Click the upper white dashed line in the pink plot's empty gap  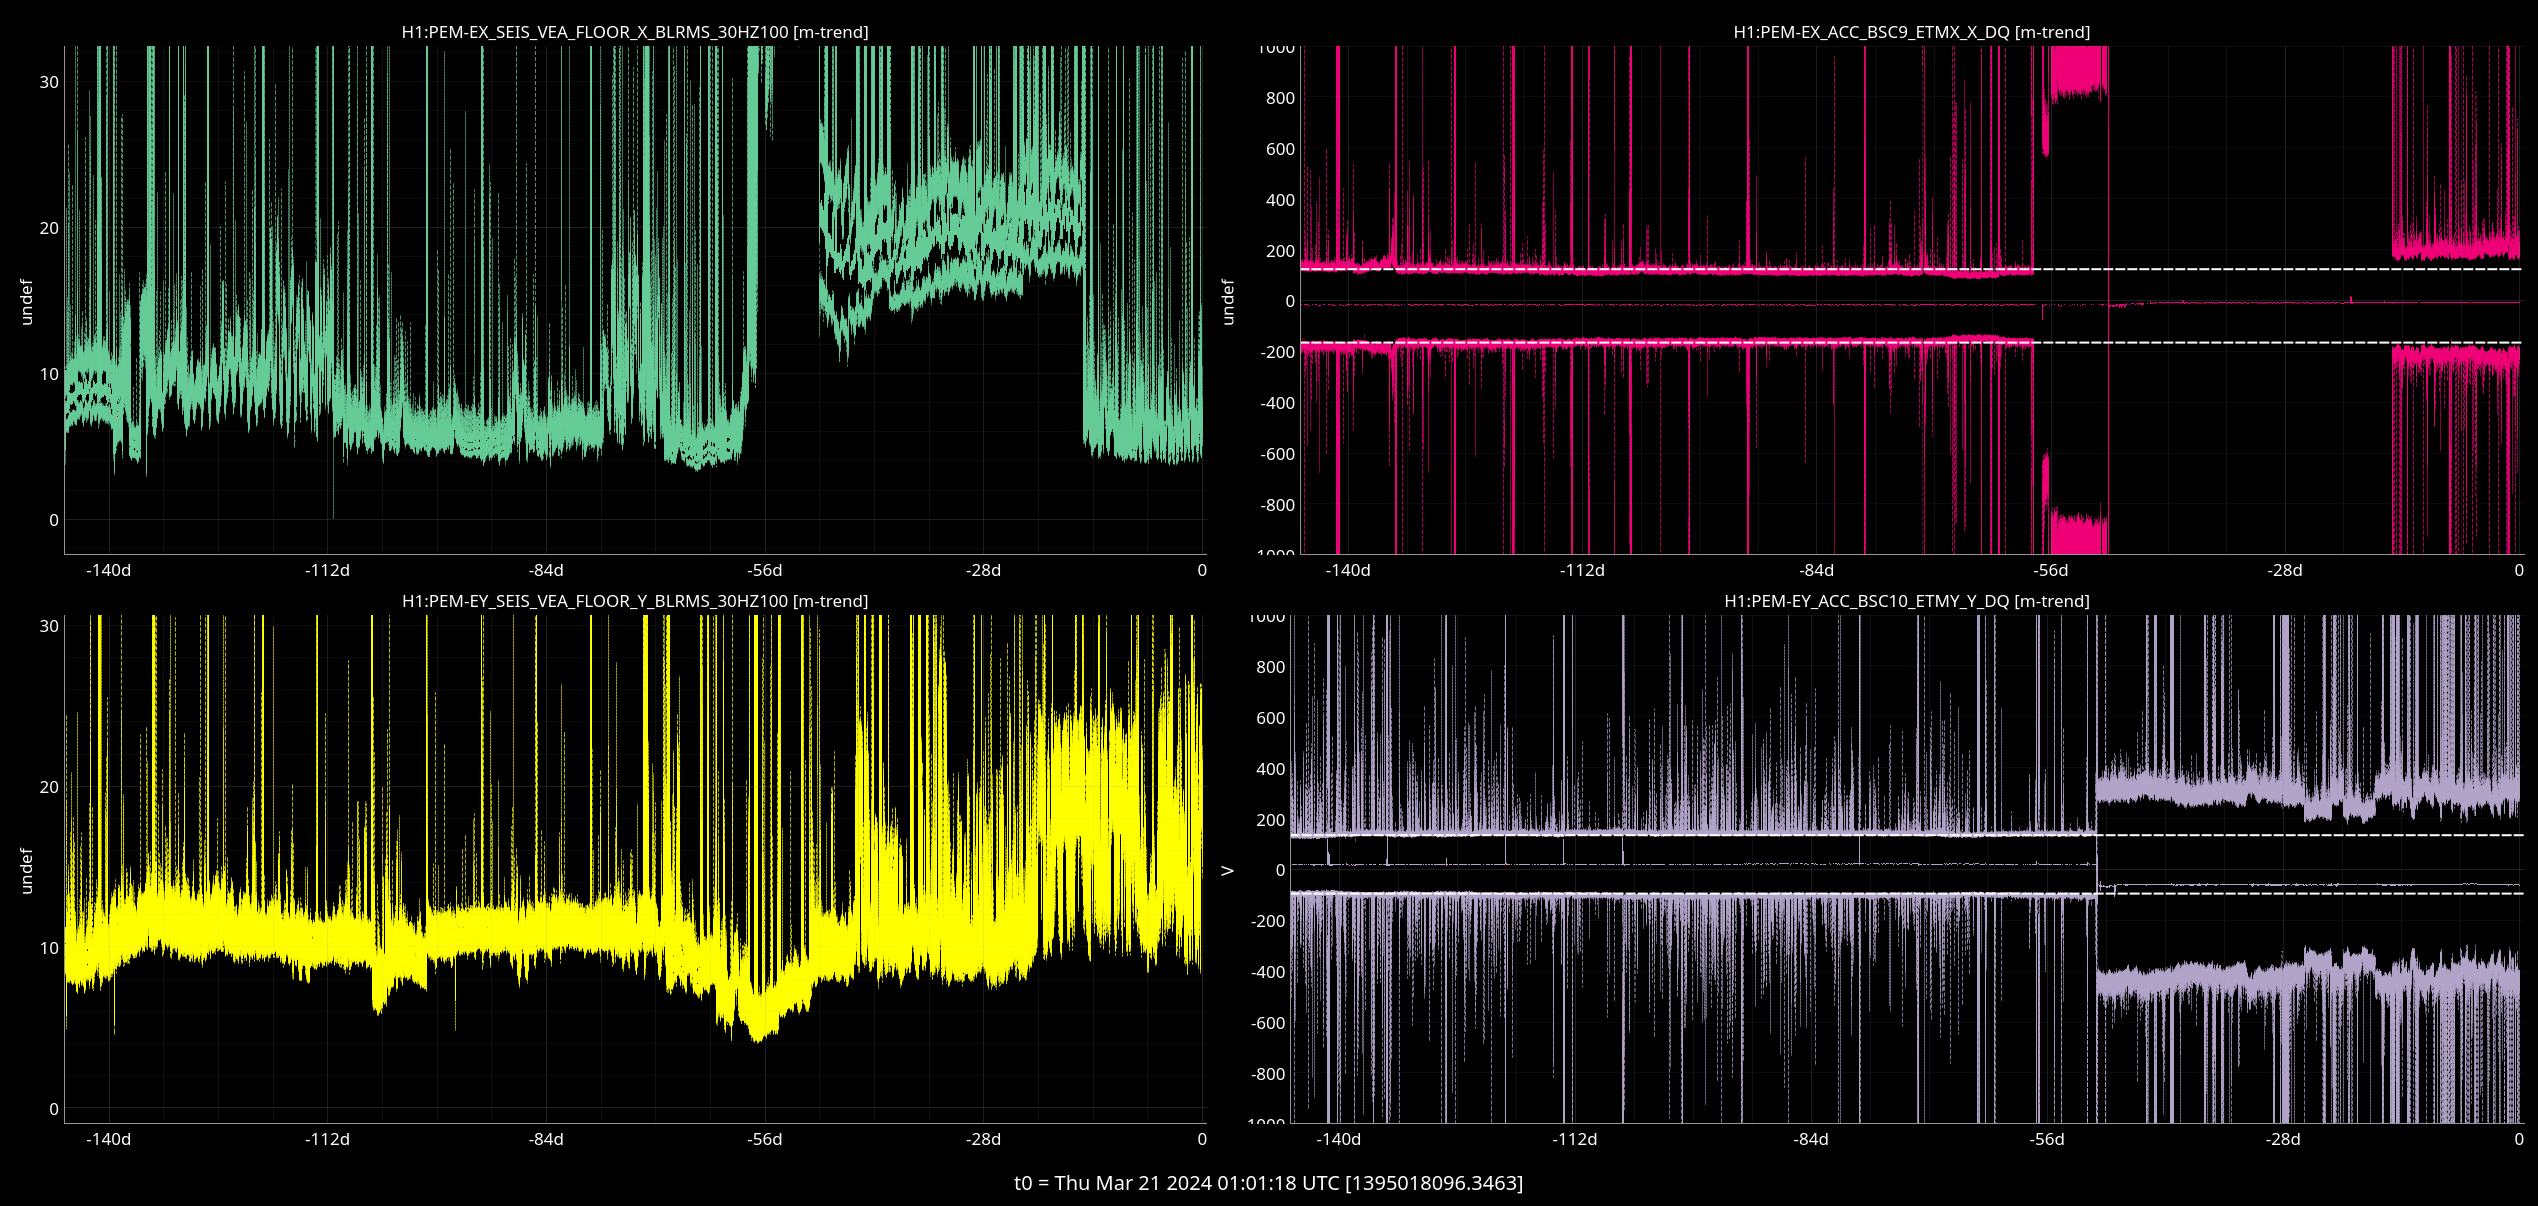pyautogui.click(x=2250, y=269)
